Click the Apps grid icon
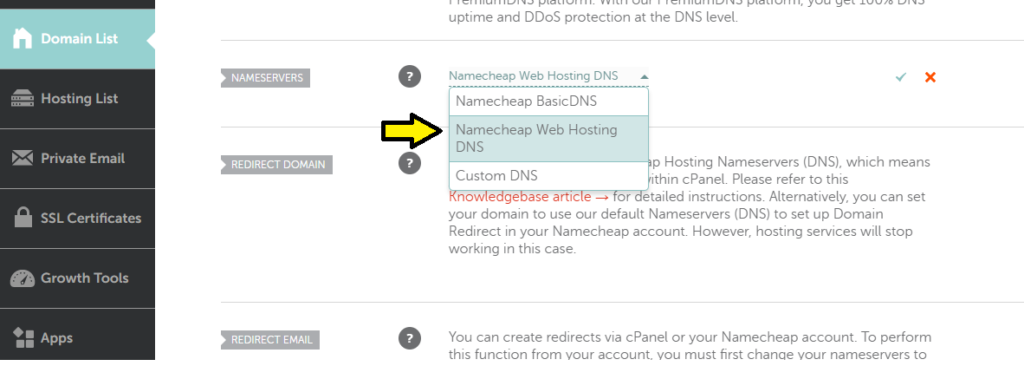 [x=24, y=338]
